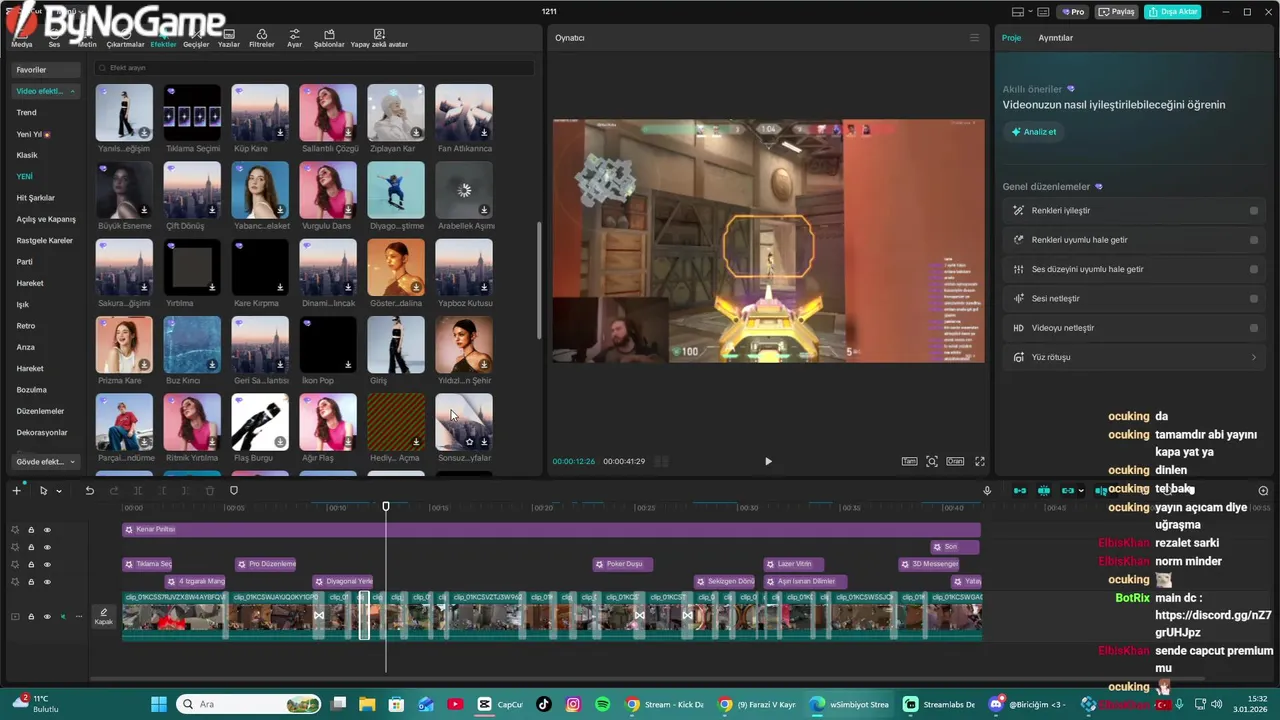Screen dimensions: 1280x720
Task: Open more options on main video track
Action: click(x=78, y=616)
